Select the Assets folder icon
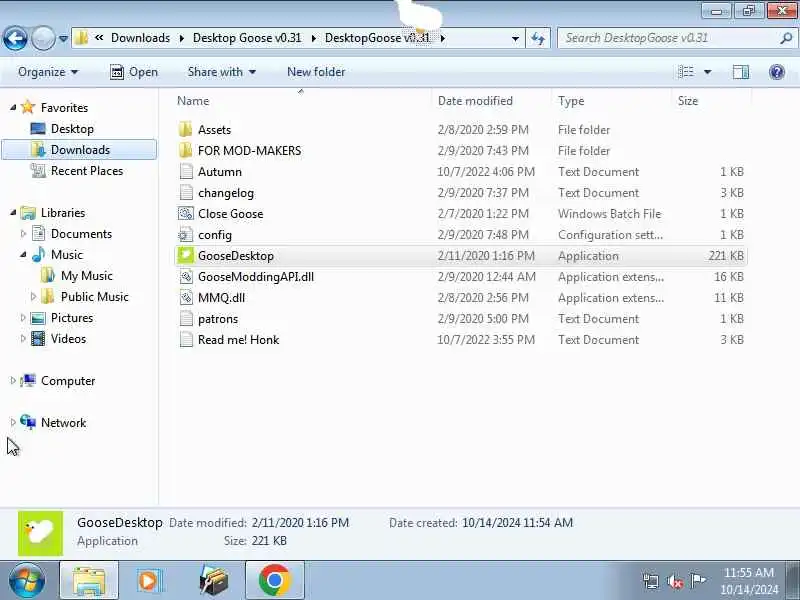 click(x=186, y=129)
